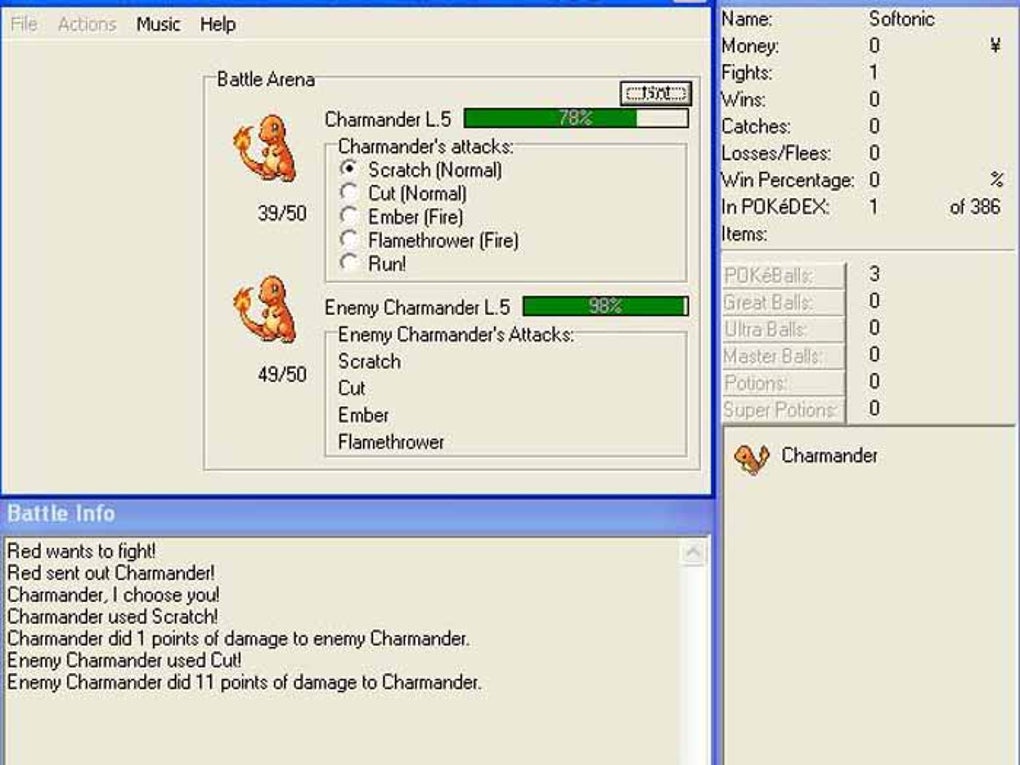Click the log line "Enemy Charmander used Cut!"
Viewport: 1020px width, 765px height.
(124, 660)
